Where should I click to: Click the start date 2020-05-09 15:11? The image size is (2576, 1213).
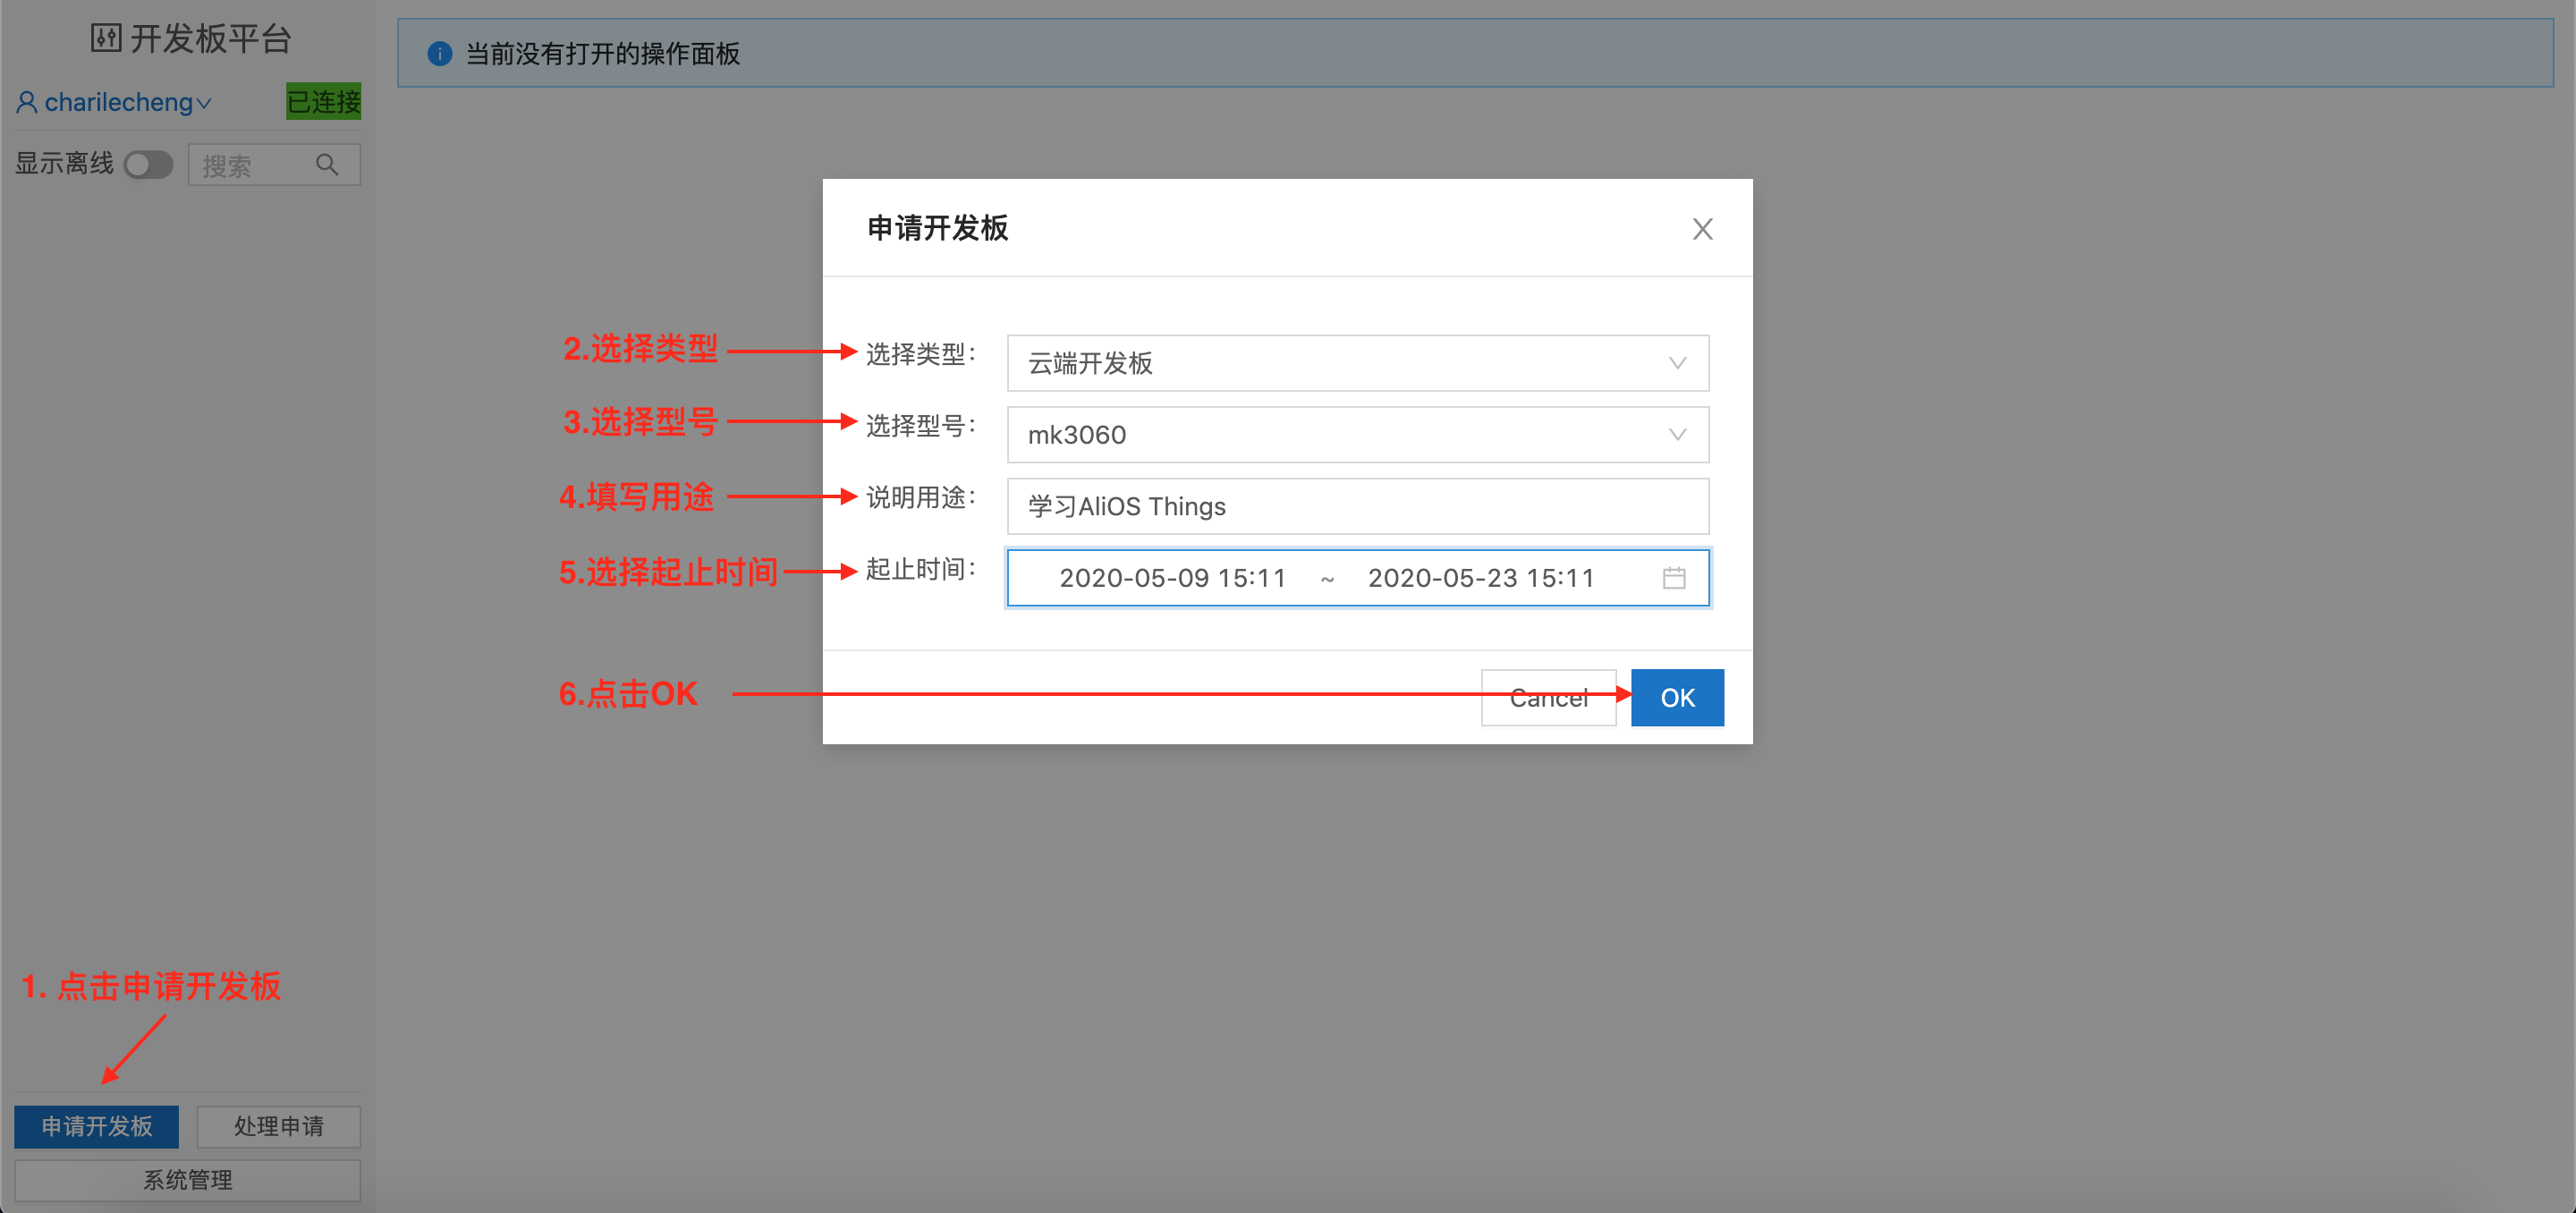[1172, 578]
